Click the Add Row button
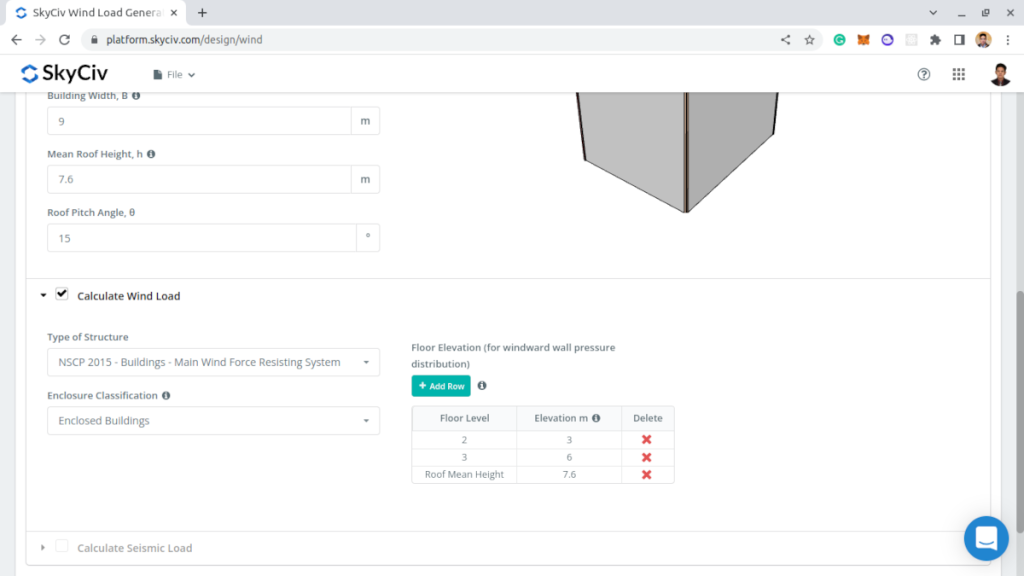The width and height of the screenshot is (1024, 576). tap(441, 386)
